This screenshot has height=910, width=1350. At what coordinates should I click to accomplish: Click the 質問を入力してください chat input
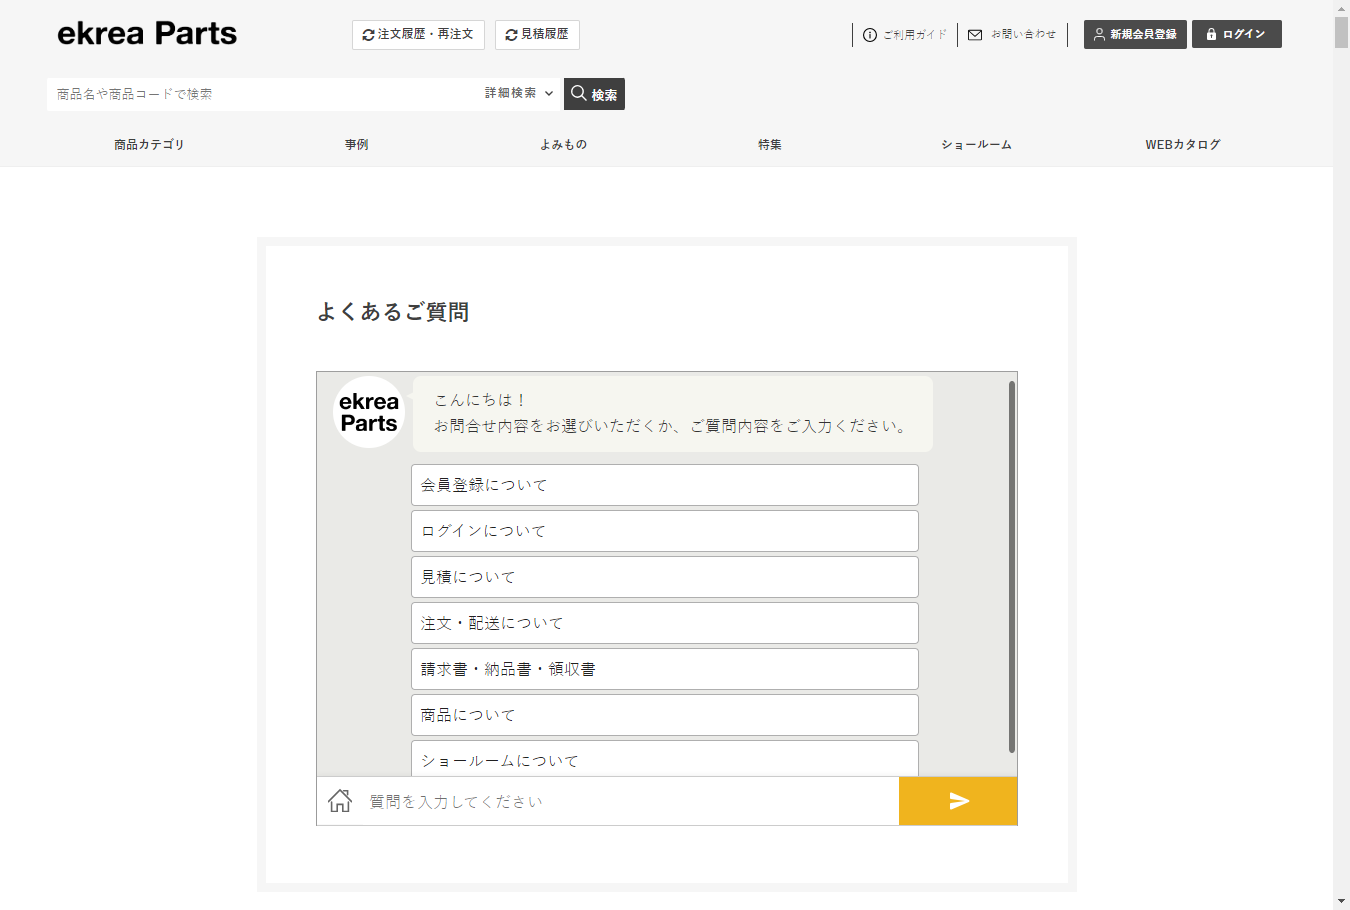(x=630, y=801)
